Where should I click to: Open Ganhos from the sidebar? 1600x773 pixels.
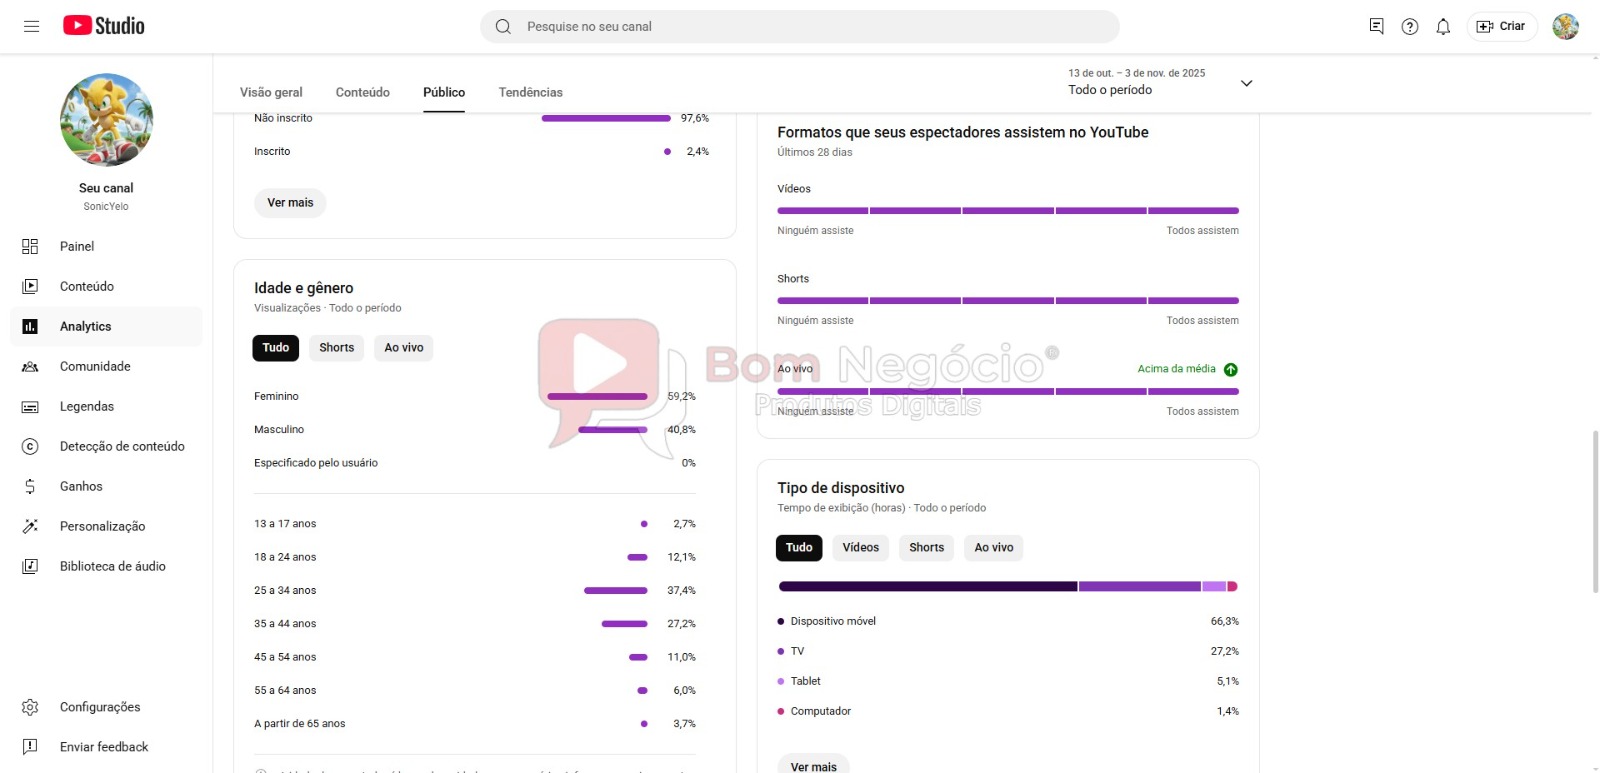pyautogui.click(x=81, y=487)
